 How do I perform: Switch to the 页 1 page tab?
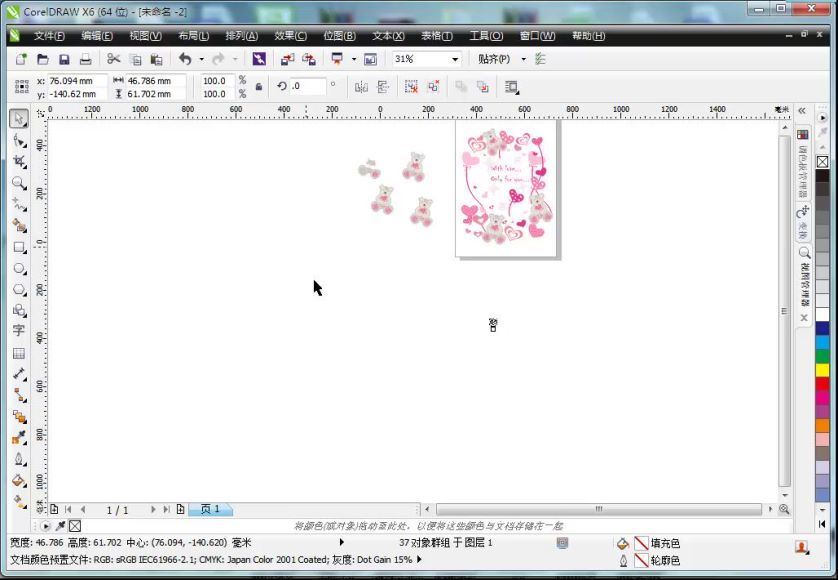click(211, 509)
